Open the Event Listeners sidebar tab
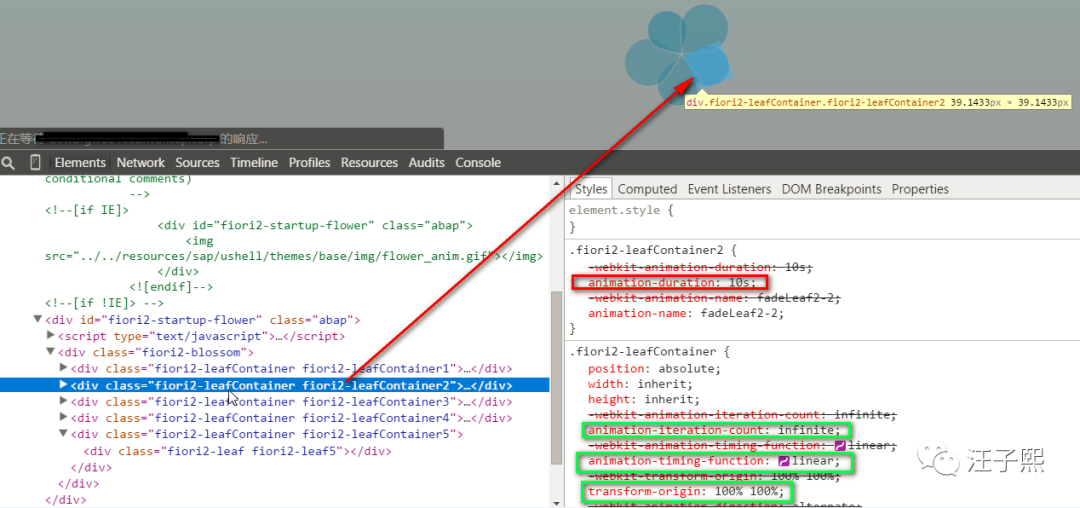The width and height of the screenshot is (1080, 508). (x=729, y=189)
